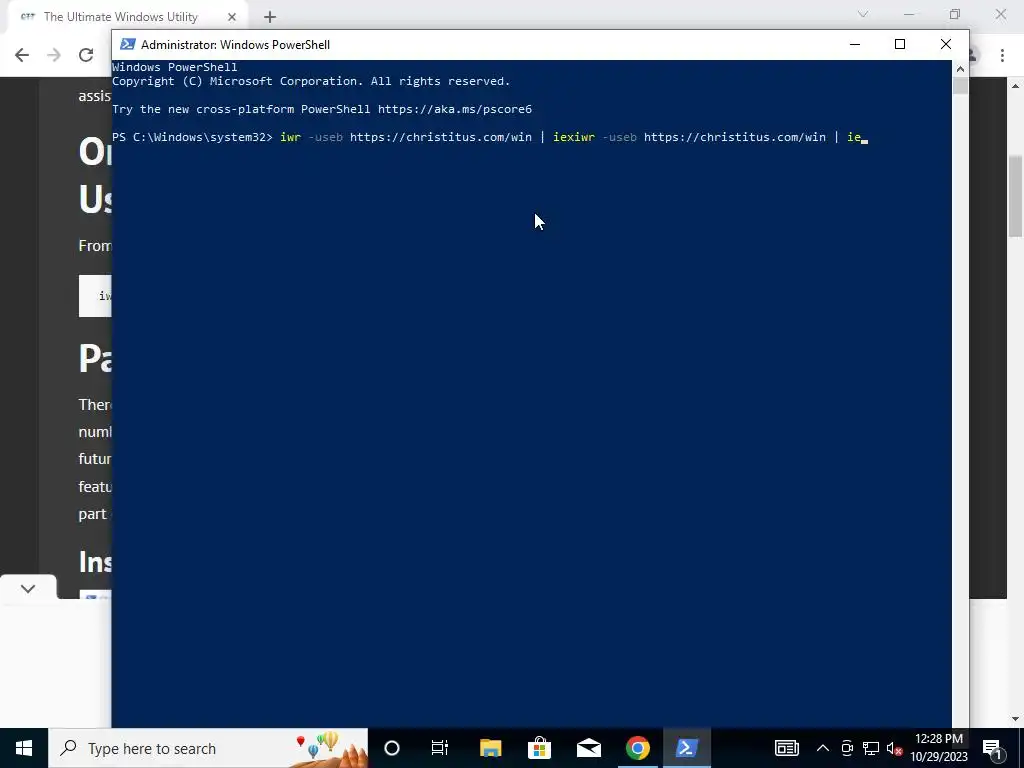The image size is (1024, 768).
Task: Open Chrome tab search dropdown
Action: 863,14
